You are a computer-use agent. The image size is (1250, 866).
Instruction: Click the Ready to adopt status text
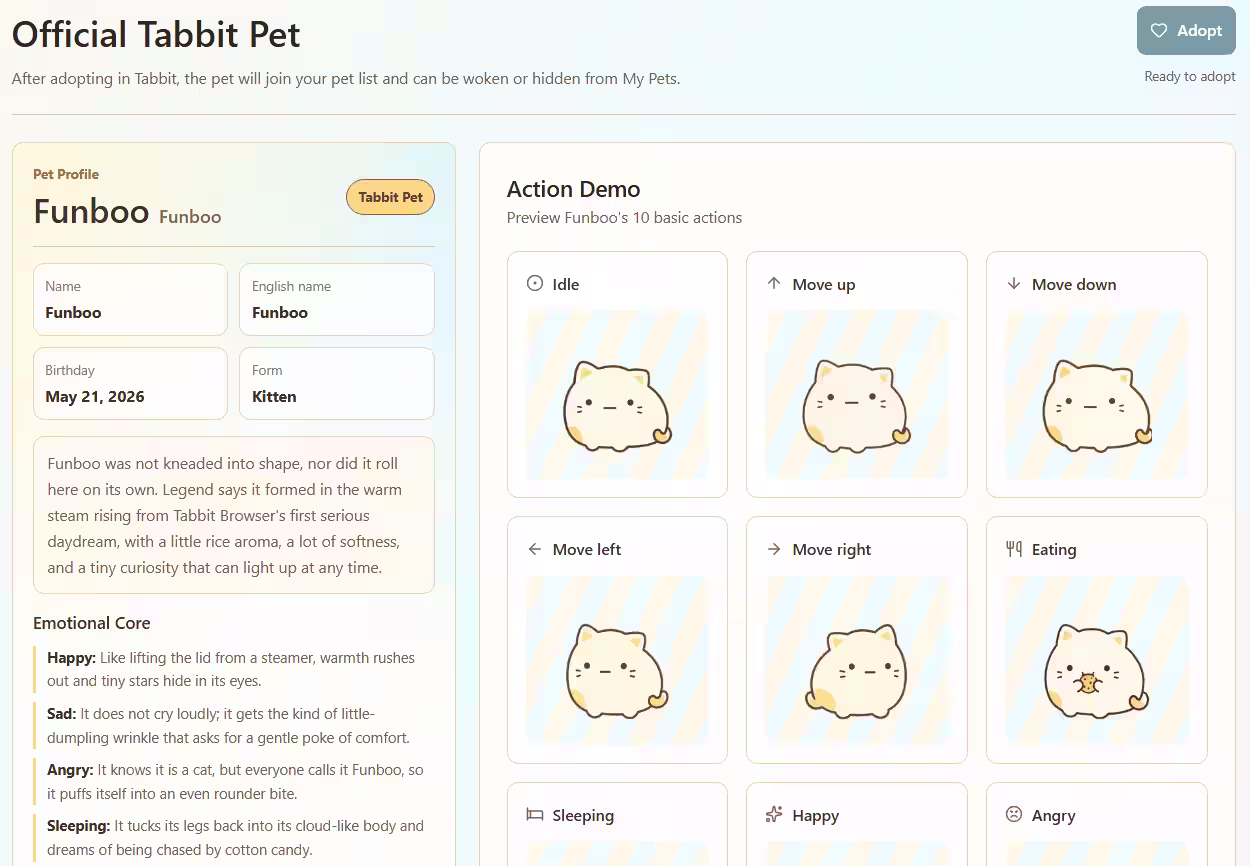1190,76
